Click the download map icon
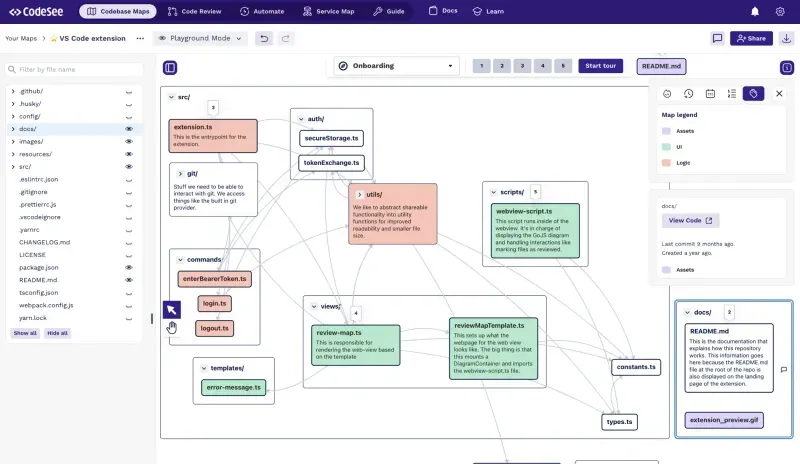This screenshot has height=464, width=800. pyautogui.click(x=786, y=38)
